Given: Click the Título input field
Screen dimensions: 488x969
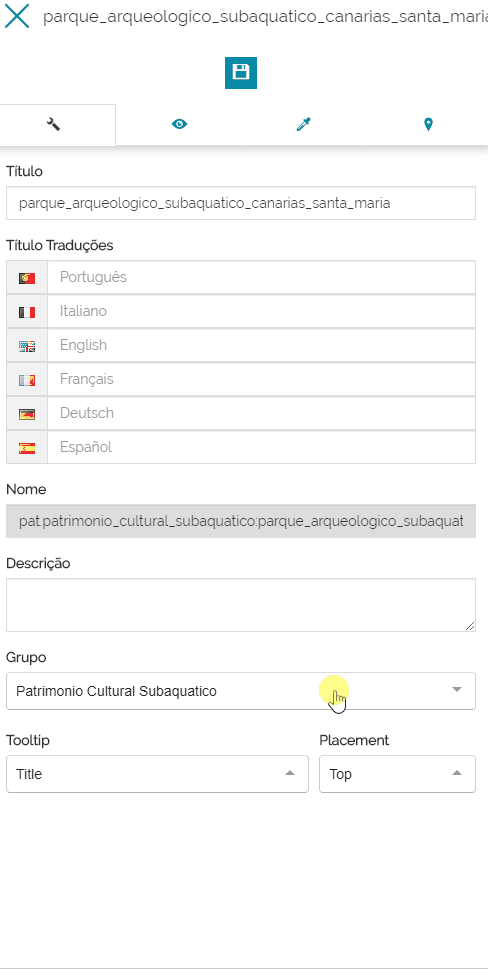Looking at the screenshot, I should coord(241,203).
